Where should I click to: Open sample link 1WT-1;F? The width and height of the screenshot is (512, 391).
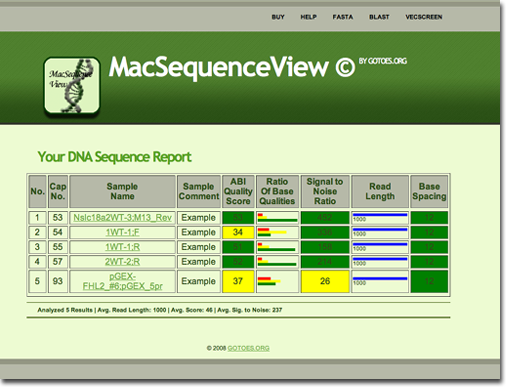click(x=122, y=232)
